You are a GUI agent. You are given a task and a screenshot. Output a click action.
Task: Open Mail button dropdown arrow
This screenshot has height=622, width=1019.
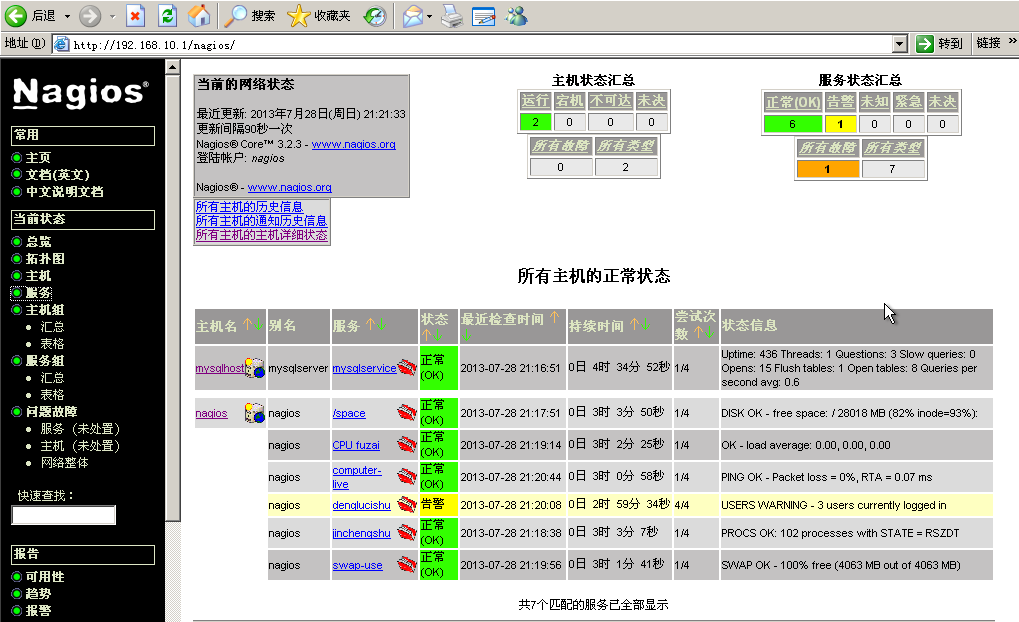[430, 16]
